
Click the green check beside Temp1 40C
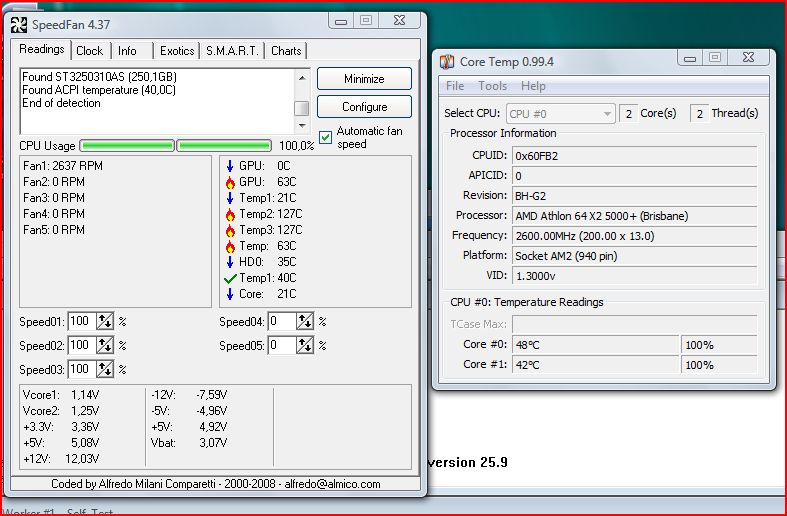pyautogui.click(x=230, y=278)
